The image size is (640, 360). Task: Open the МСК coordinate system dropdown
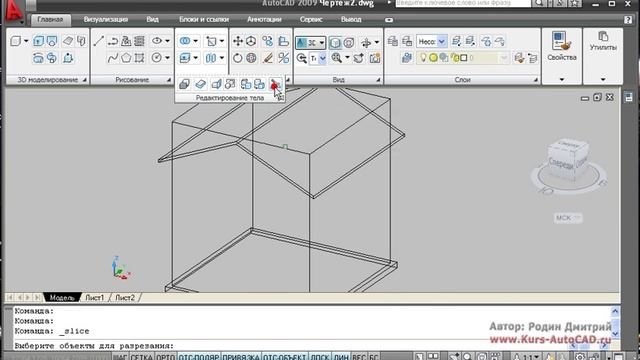coord(568,218)
